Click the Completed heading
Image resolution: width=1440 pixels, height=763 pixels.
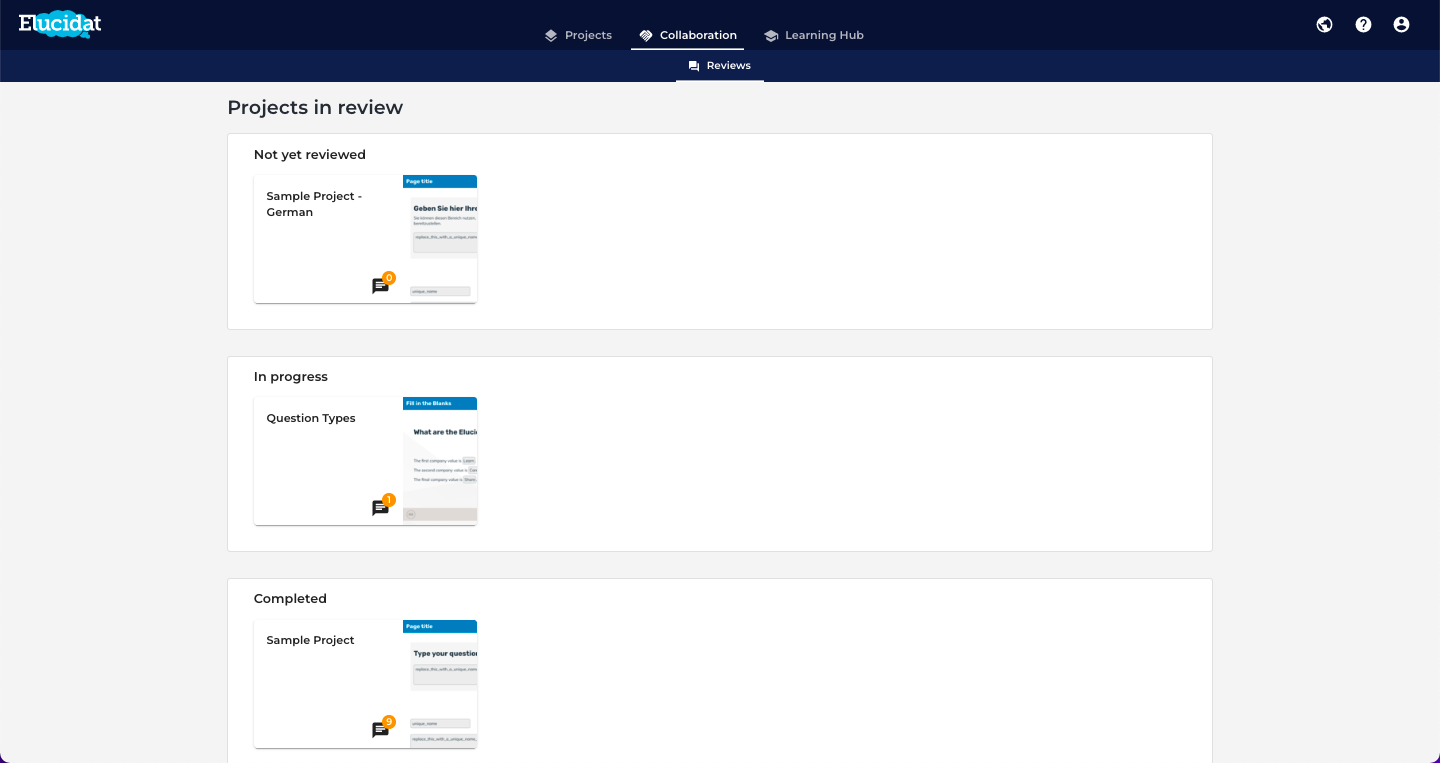pos(290,599)
